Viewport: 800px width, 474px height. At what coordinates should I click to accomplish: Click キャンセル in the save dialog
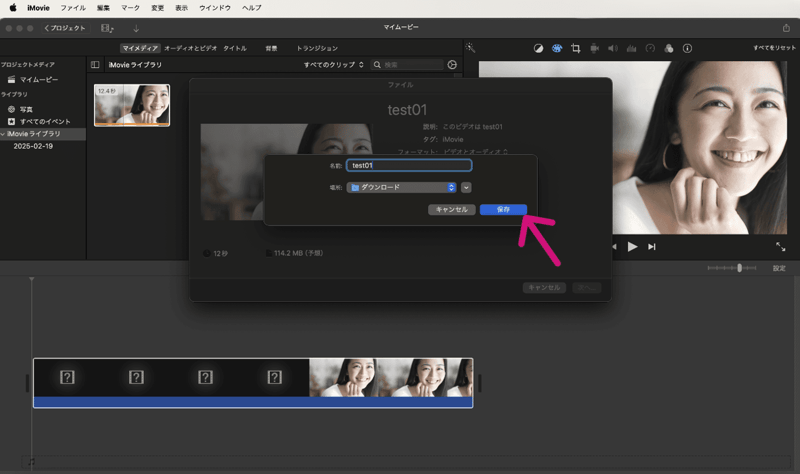(x=451, y=210)
